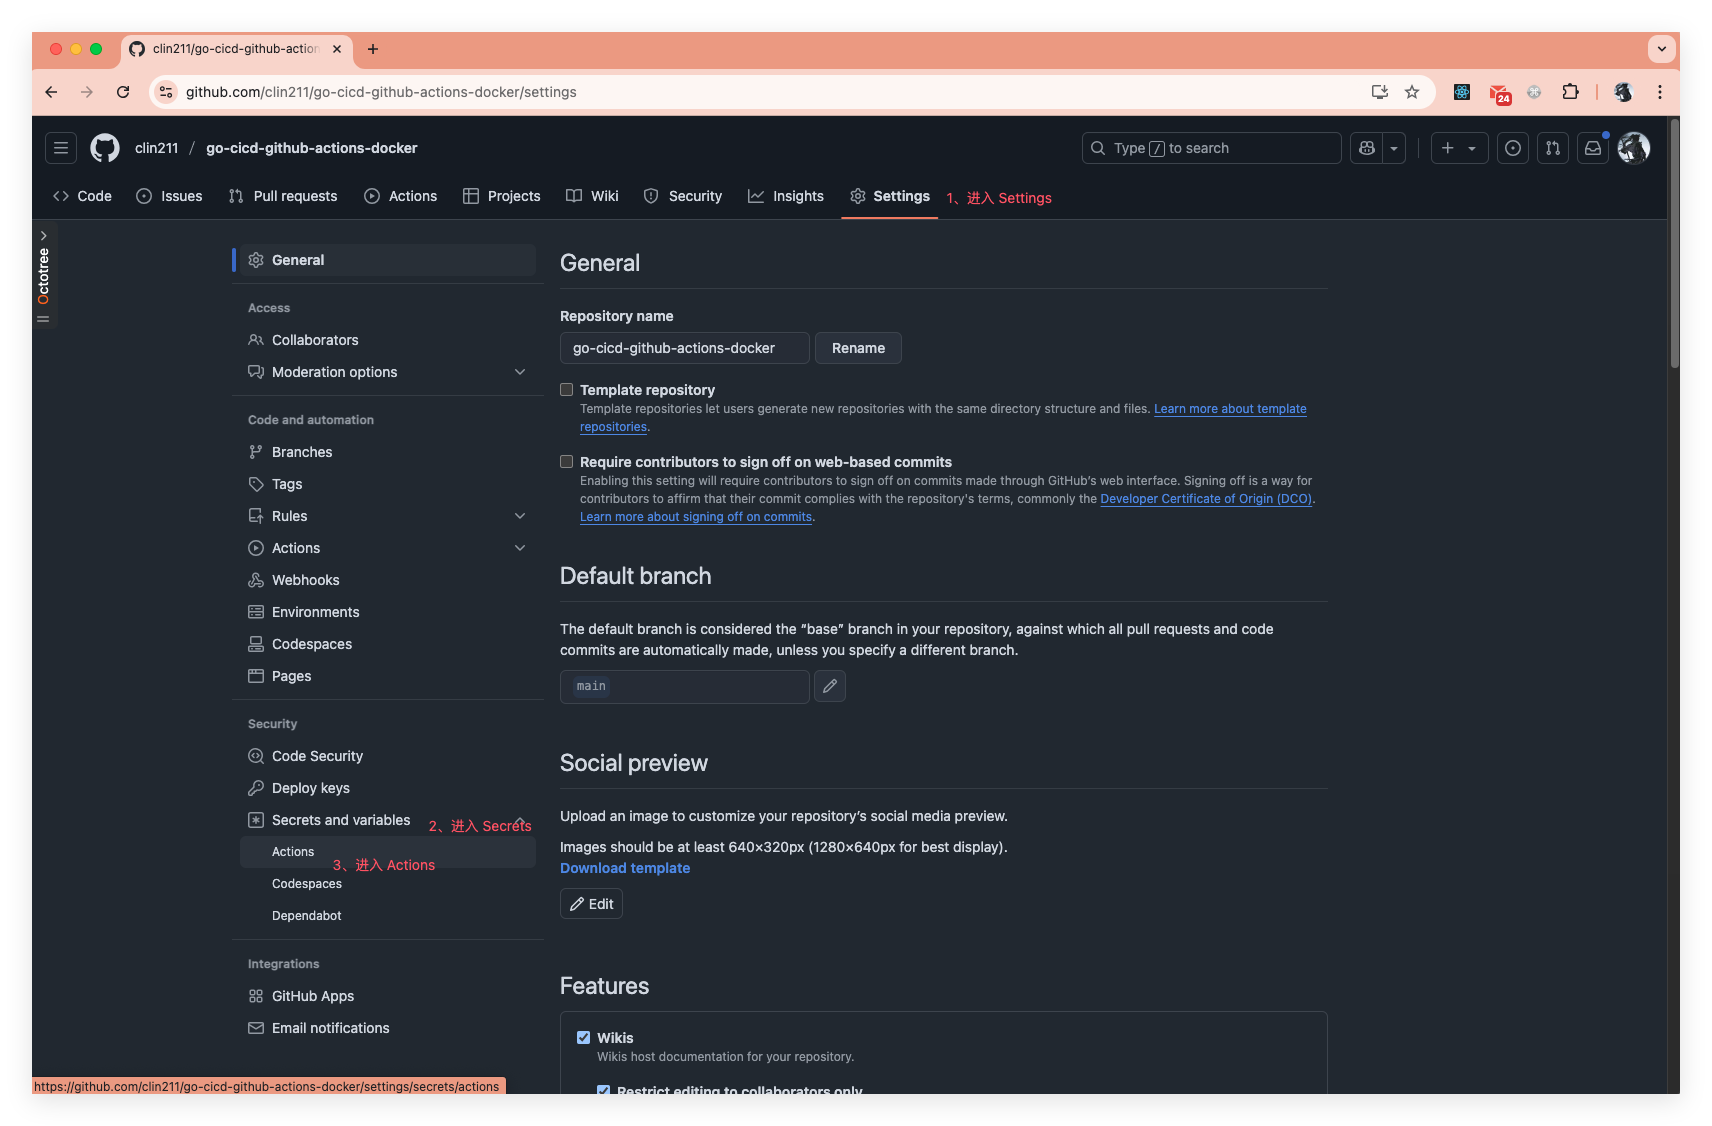Screen dimensions: 1712x1126
Task: Click the red extension icon with badge 24
Action: tap(1499, 93)
